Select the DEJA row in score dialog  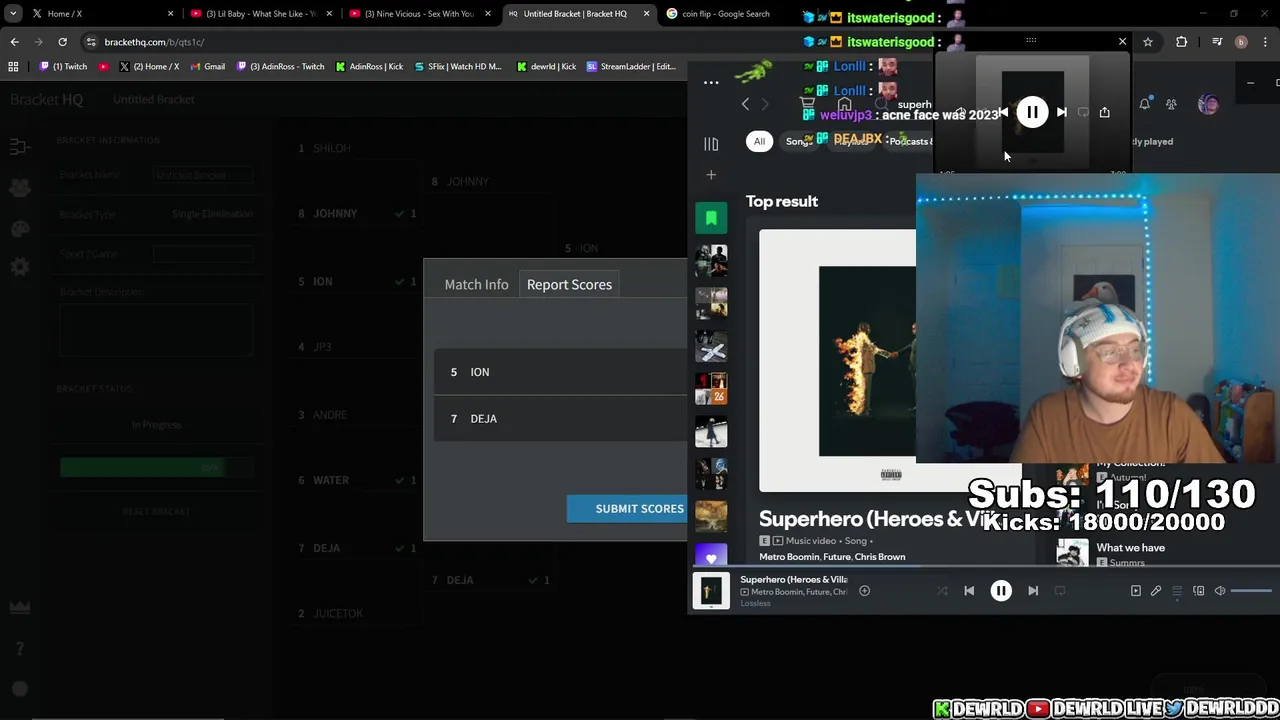tap(561, 419)
